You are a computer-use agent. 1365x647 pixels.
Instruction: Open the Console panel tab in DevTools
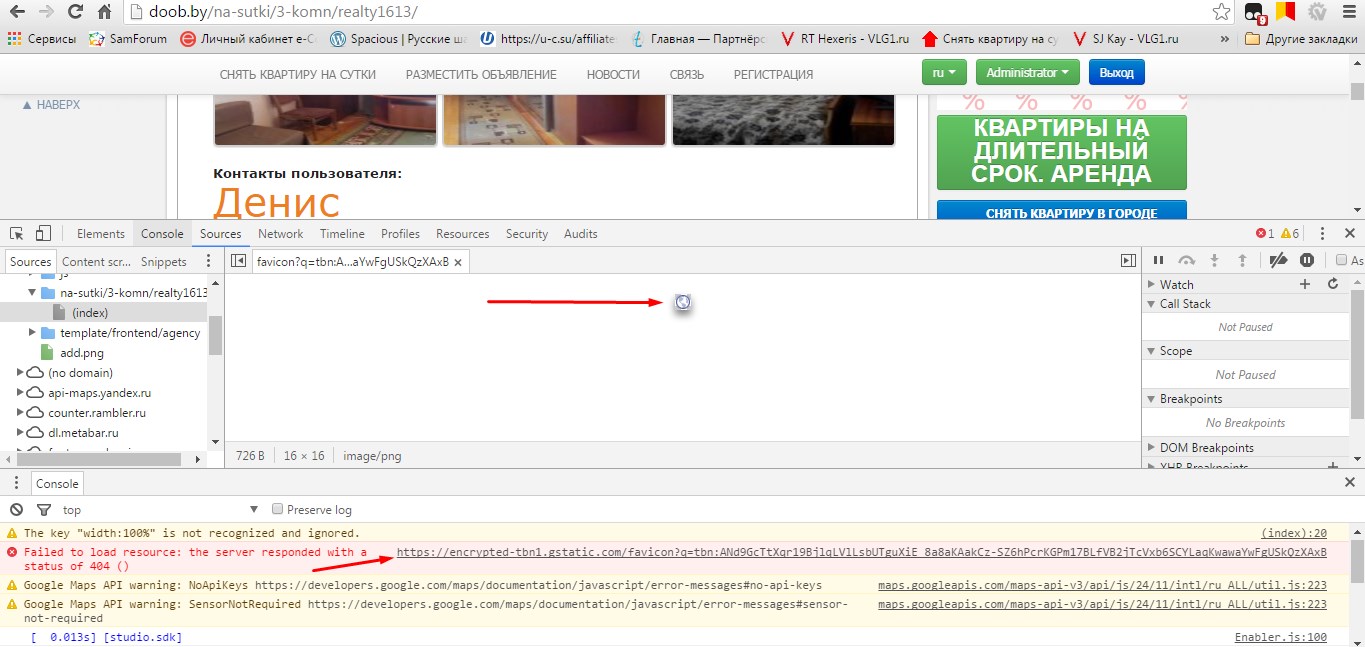click(162, 233)
